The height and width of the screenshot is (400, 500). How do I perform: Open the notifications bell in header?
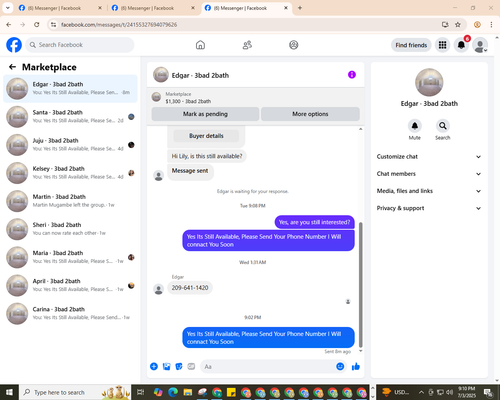(461, 45)
